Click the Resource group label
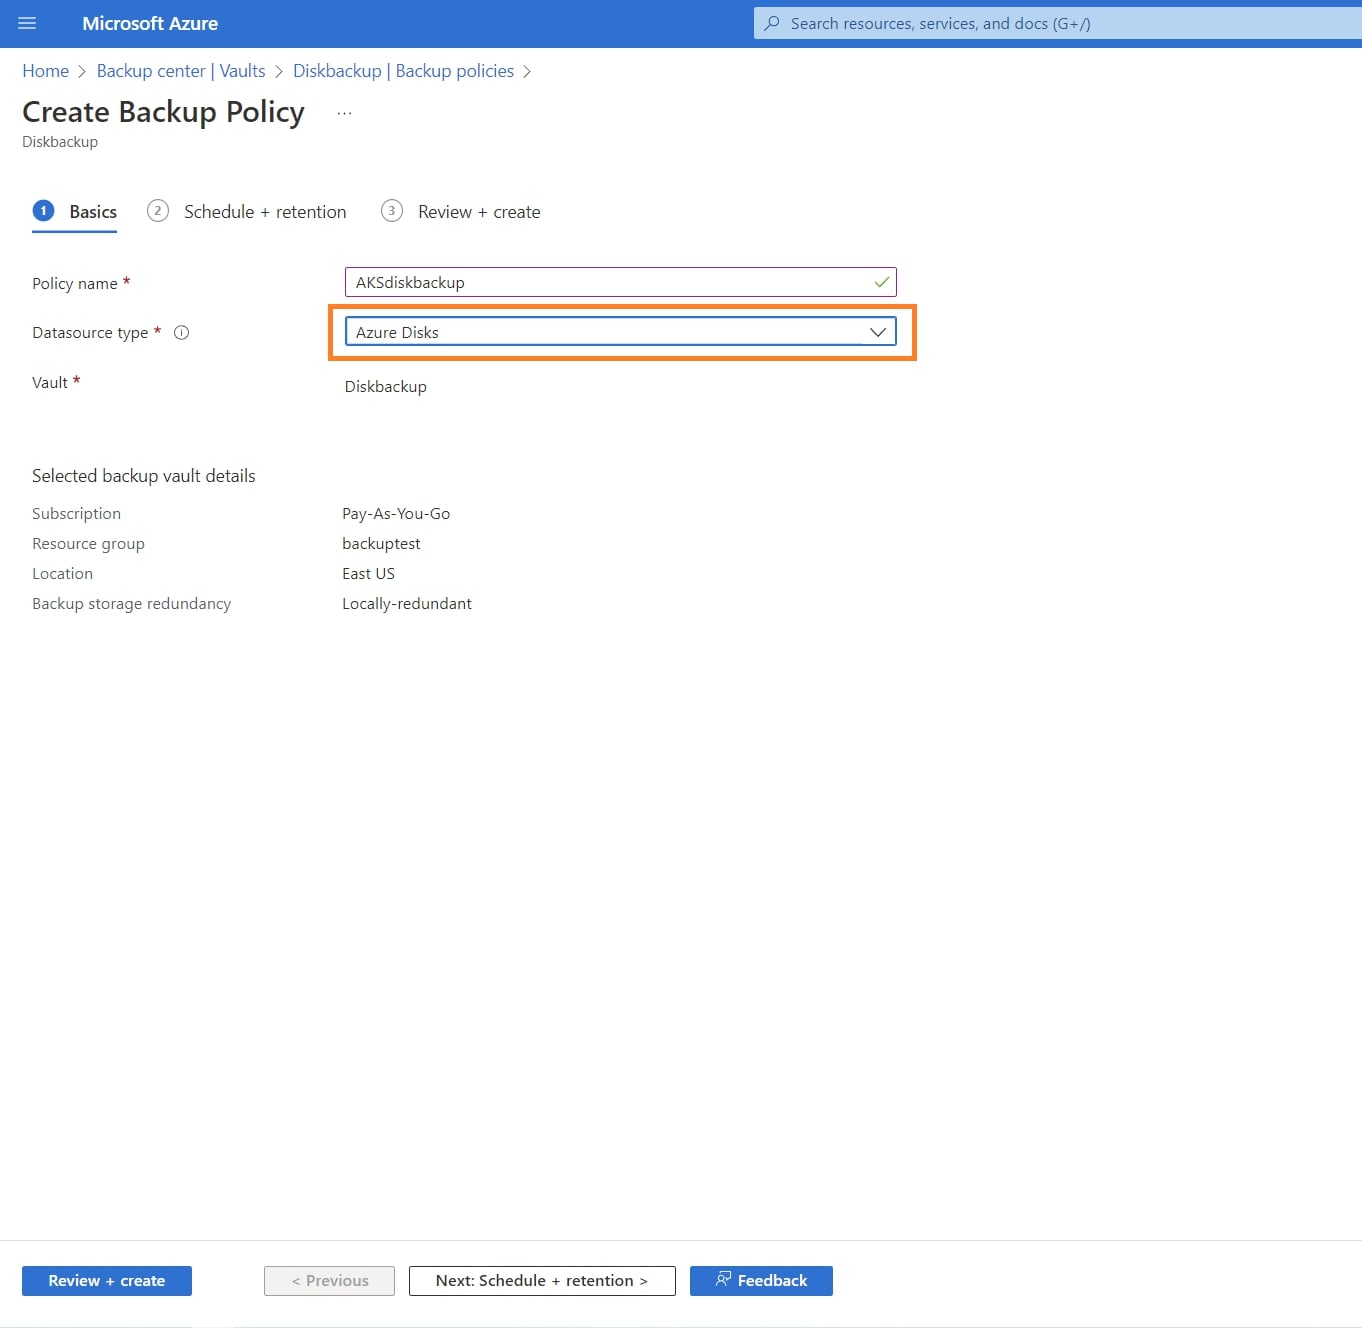This screenshot has height=1331, width=1362. [88, 544]
